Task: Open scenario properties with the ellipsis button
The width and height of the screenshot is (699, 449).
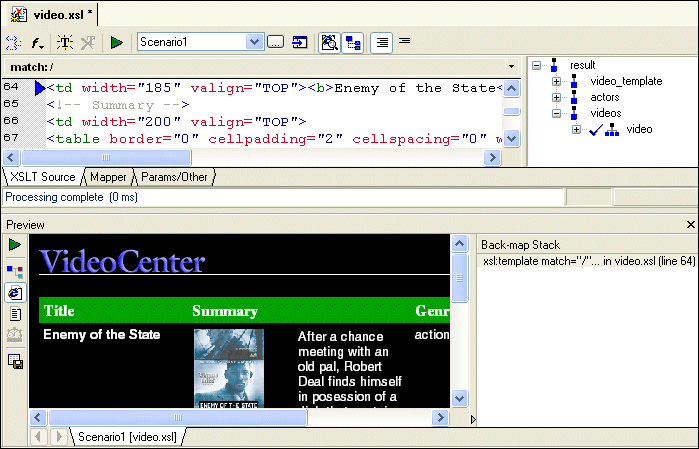Action: [x=275, y=42]
